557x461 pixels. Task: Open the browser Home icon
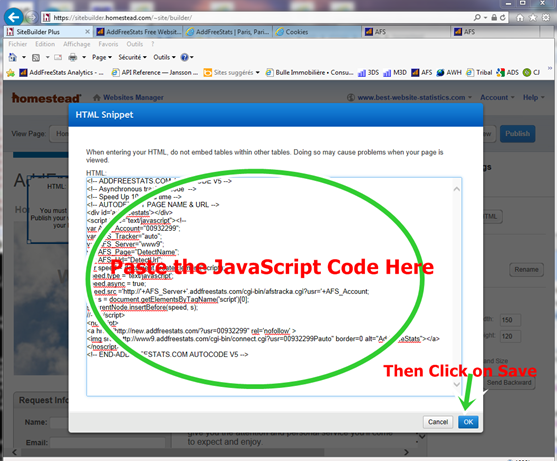(x=520, y=17)
